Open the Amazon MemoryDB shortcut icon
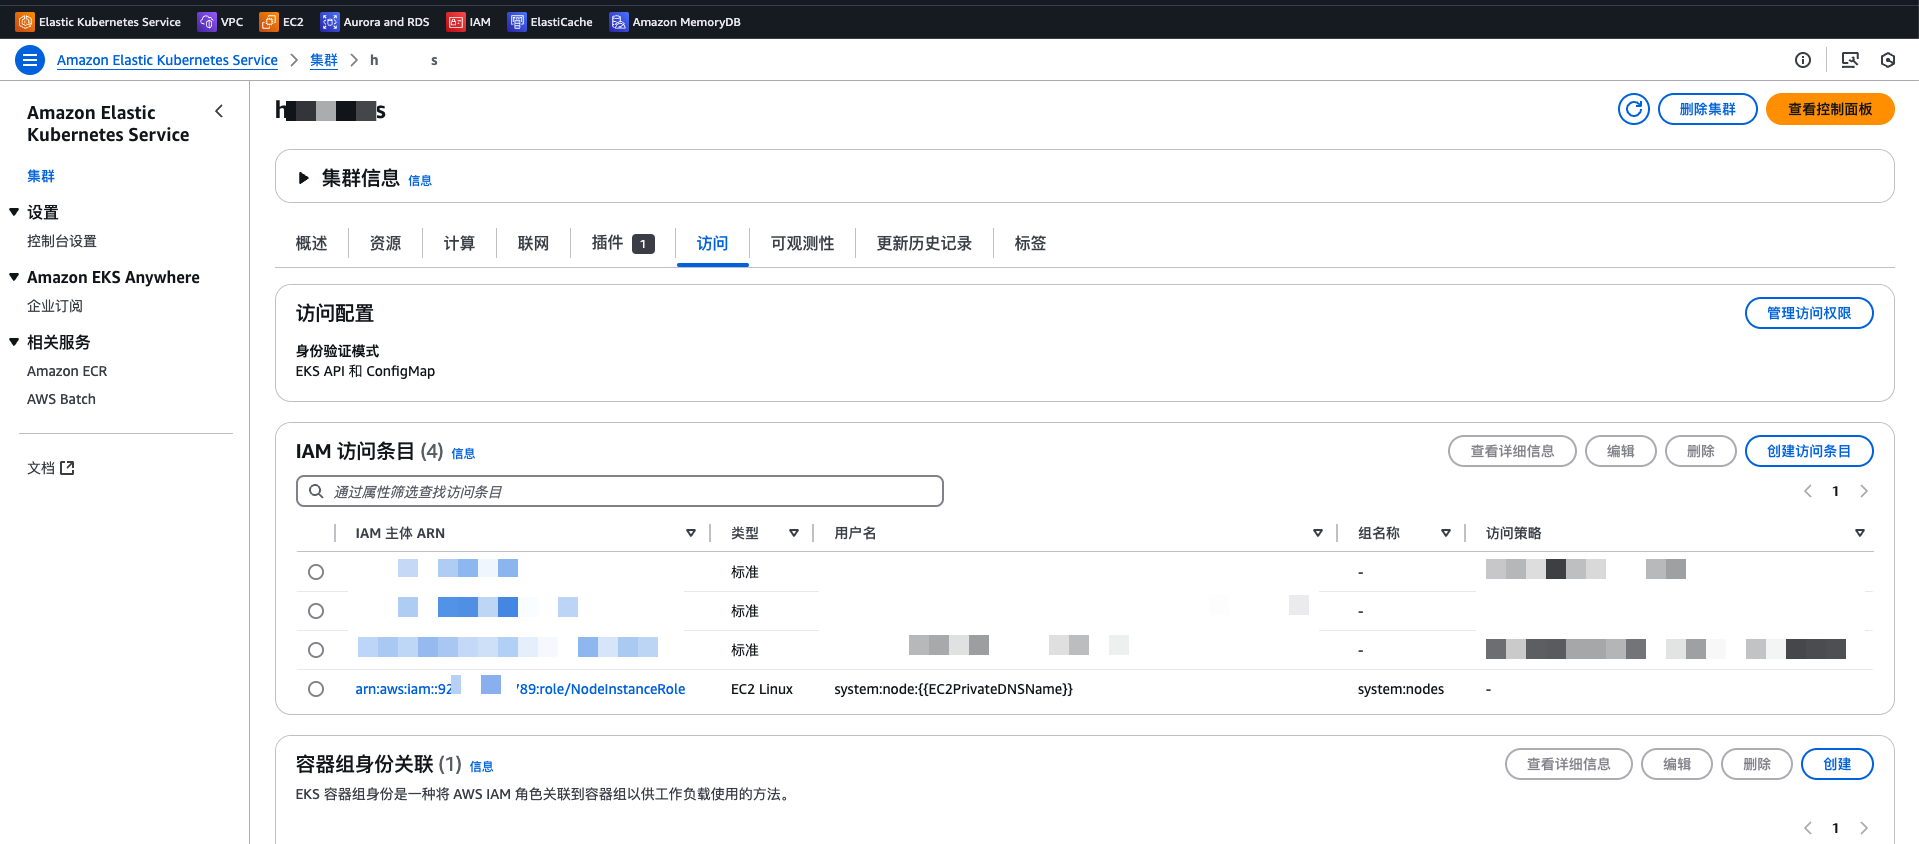 [x=619, y=21]
